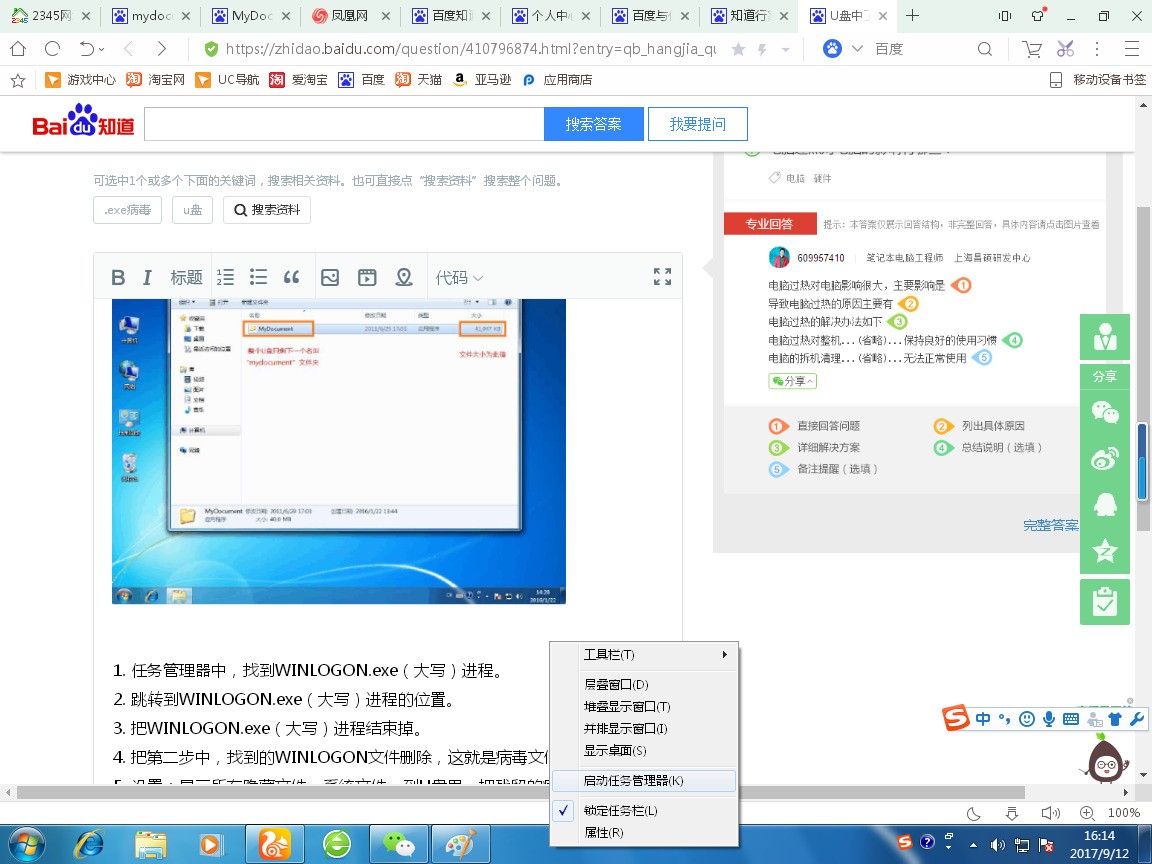Switch to 凤凰网 browser tab
1152x864 pixels.
(x=350, y=15)
